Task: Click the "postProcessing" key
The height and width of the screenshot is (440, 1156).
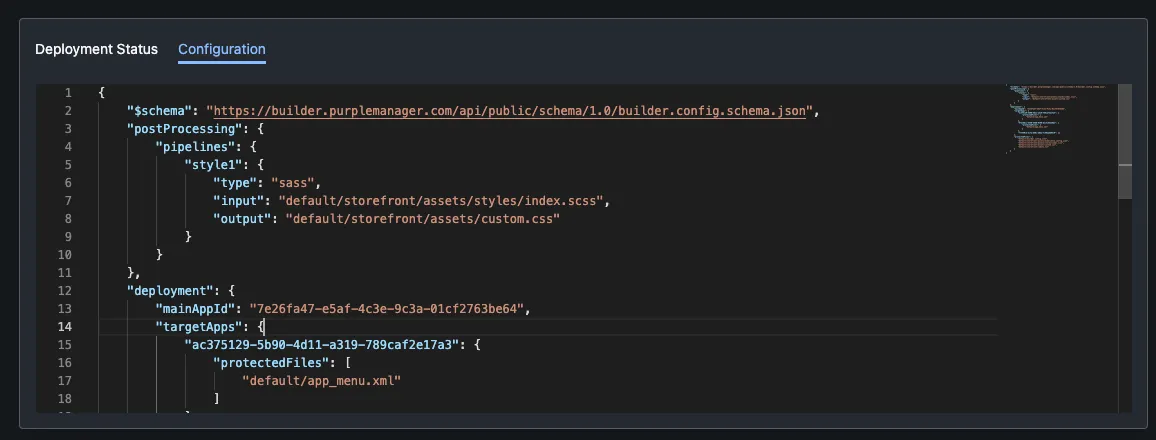Action: (x=185, y=129)
